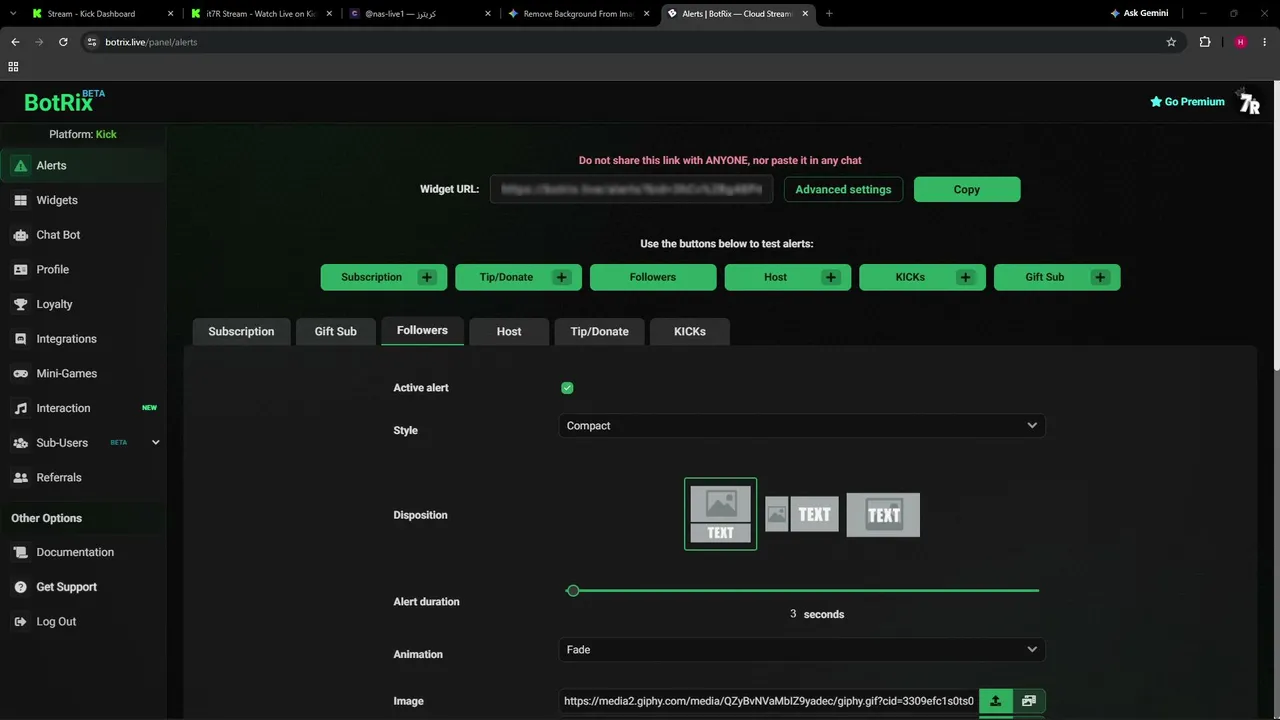Go back to the previous page
This screenshot has width=1280, height=720.
coord(15,42)
